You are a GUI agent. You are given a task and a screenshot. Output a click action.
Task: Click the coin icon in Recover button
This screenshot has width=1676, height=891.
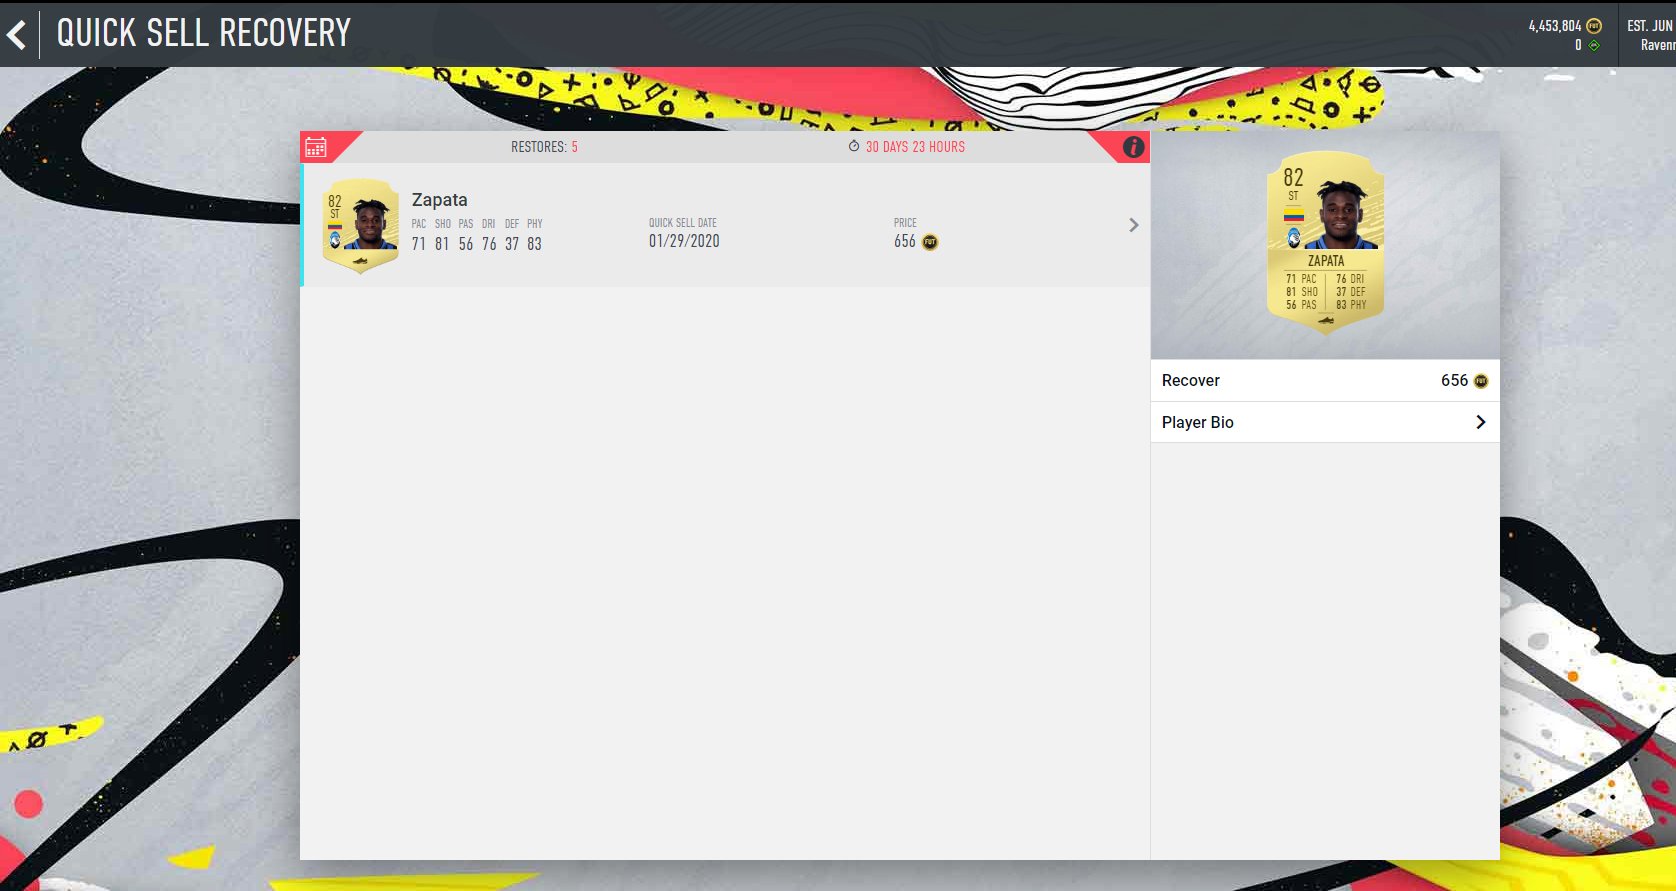pos(1481,381)
